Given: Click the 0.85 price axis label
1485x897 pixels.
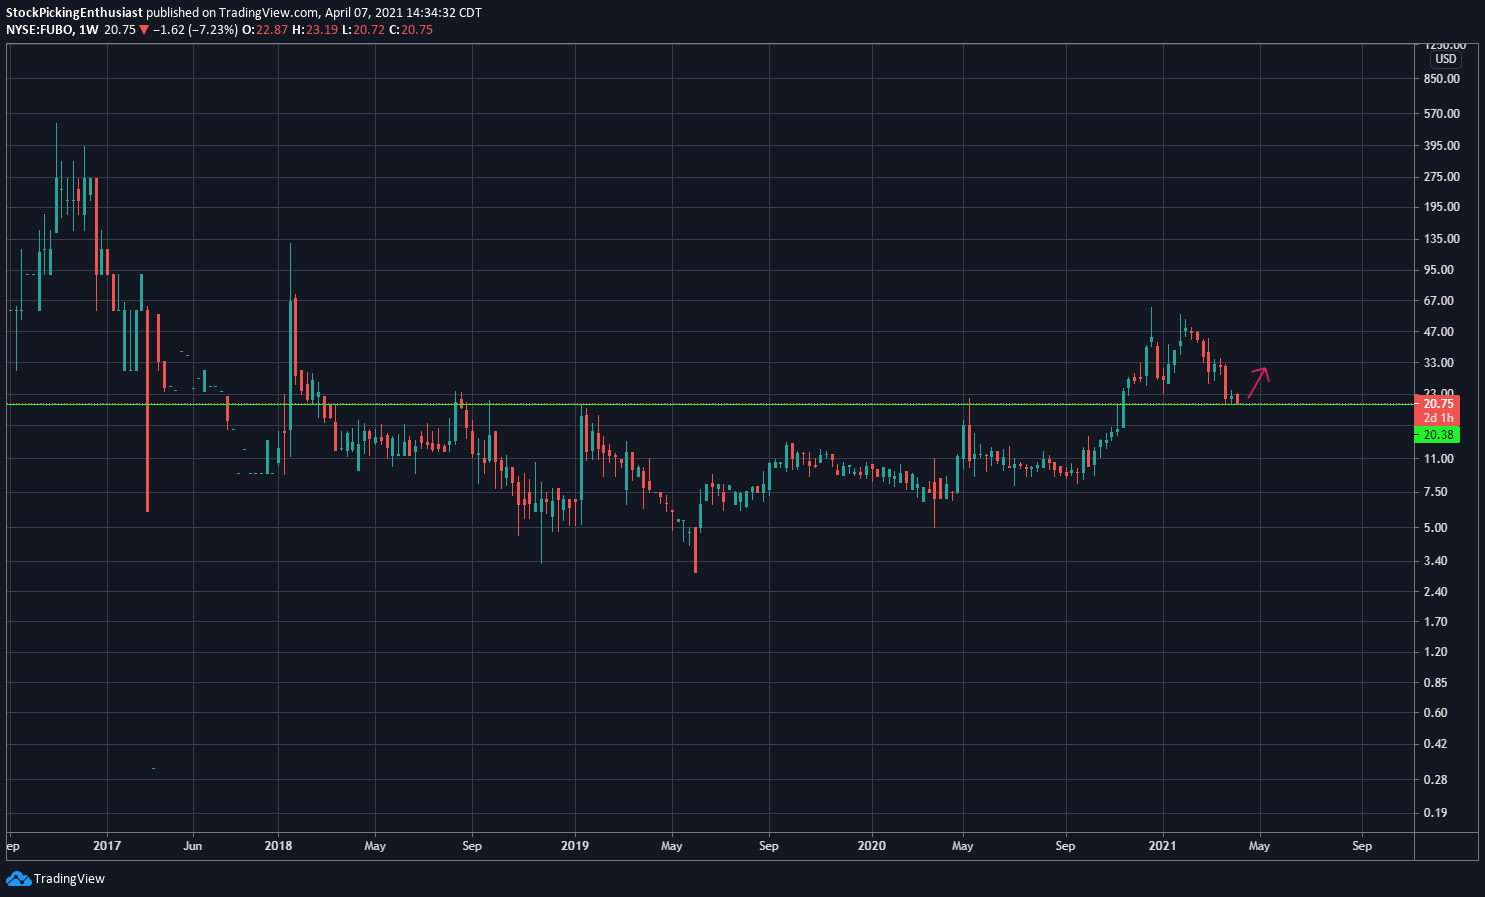Looking at the screenshot, I should 1436,683.
